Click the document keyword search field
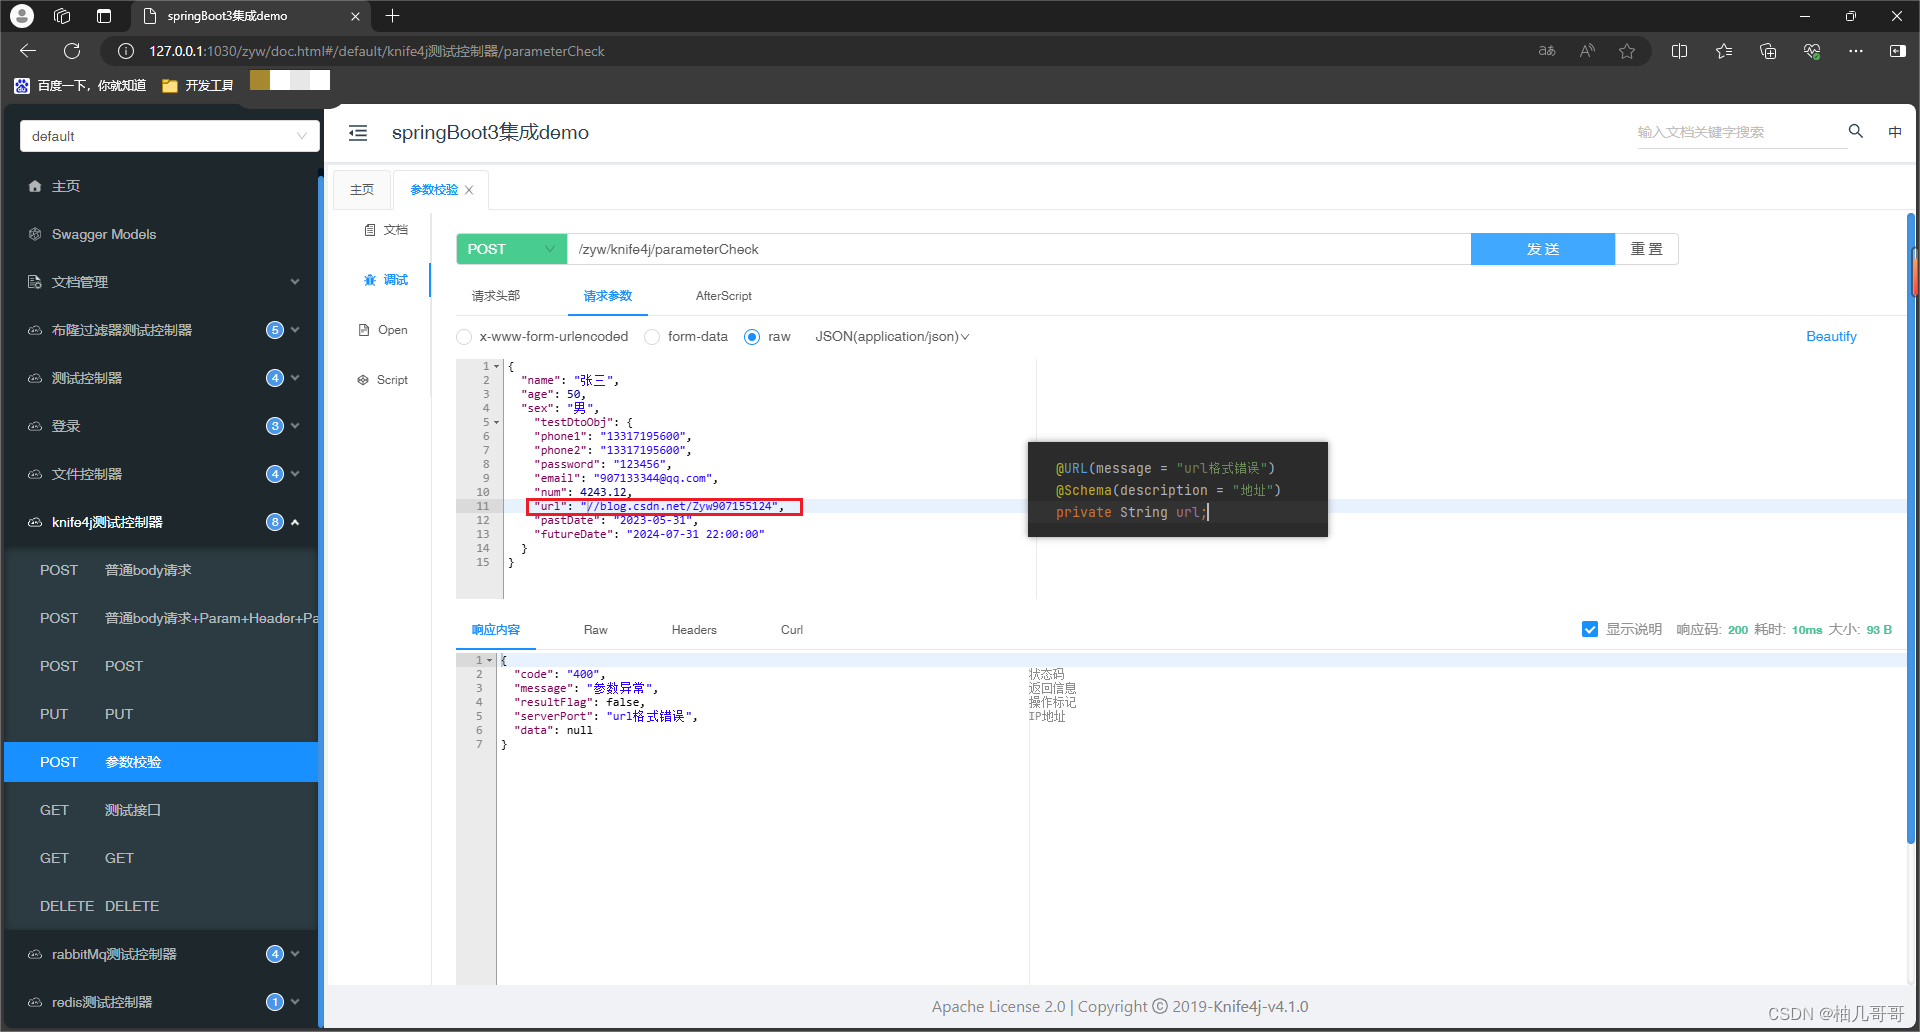This screenshot has height=1032, width=1920. 1738,132
